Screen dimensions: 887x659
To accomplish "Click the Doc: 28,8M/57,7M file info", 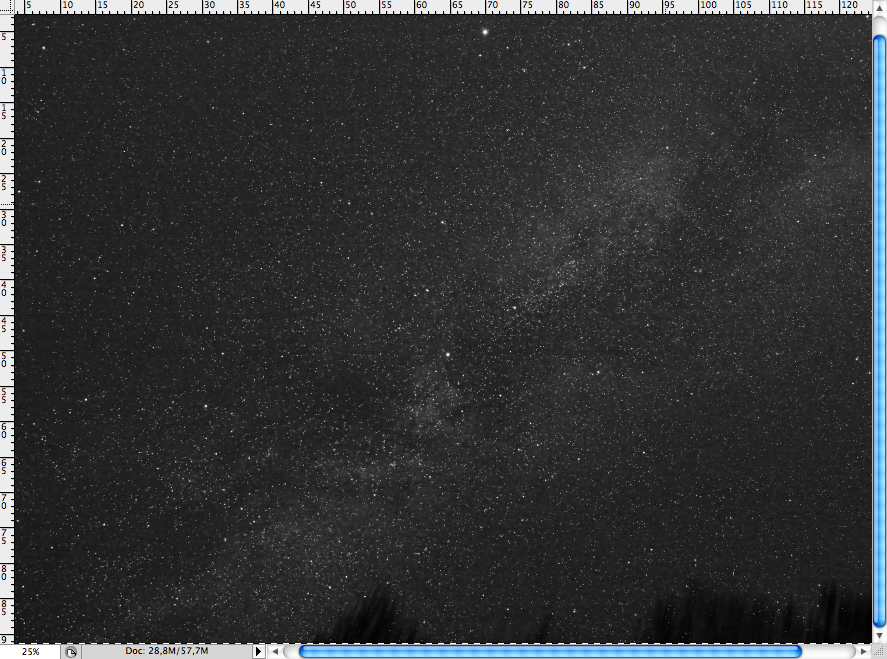I will coord(167,651).
